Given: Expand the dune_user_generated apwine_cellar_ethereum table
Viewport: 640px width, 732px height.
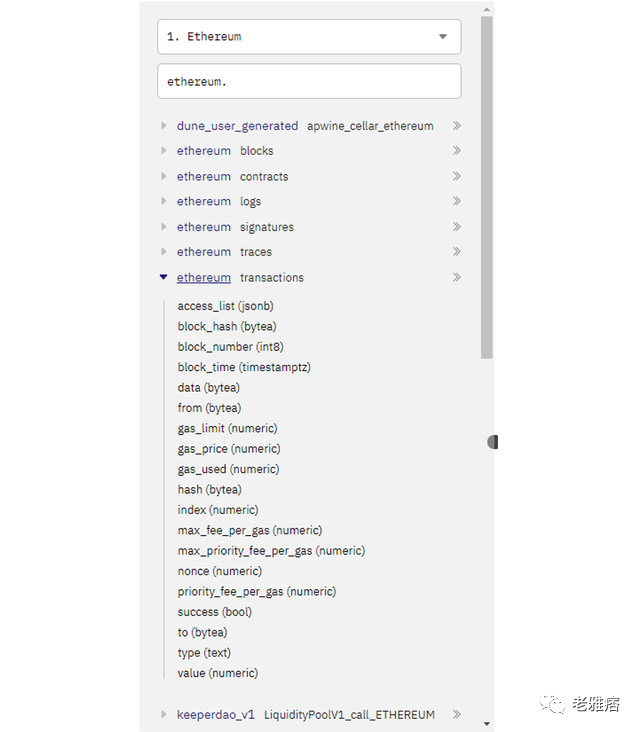Looking at the screenshot, I should 163,126.
